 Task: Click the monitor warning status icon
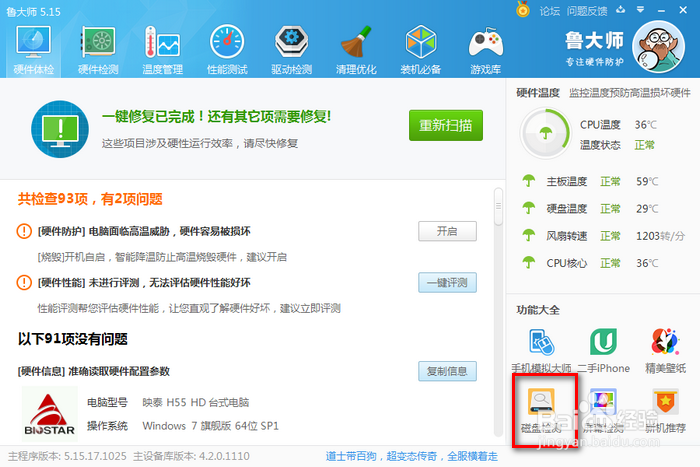(60, 129)
